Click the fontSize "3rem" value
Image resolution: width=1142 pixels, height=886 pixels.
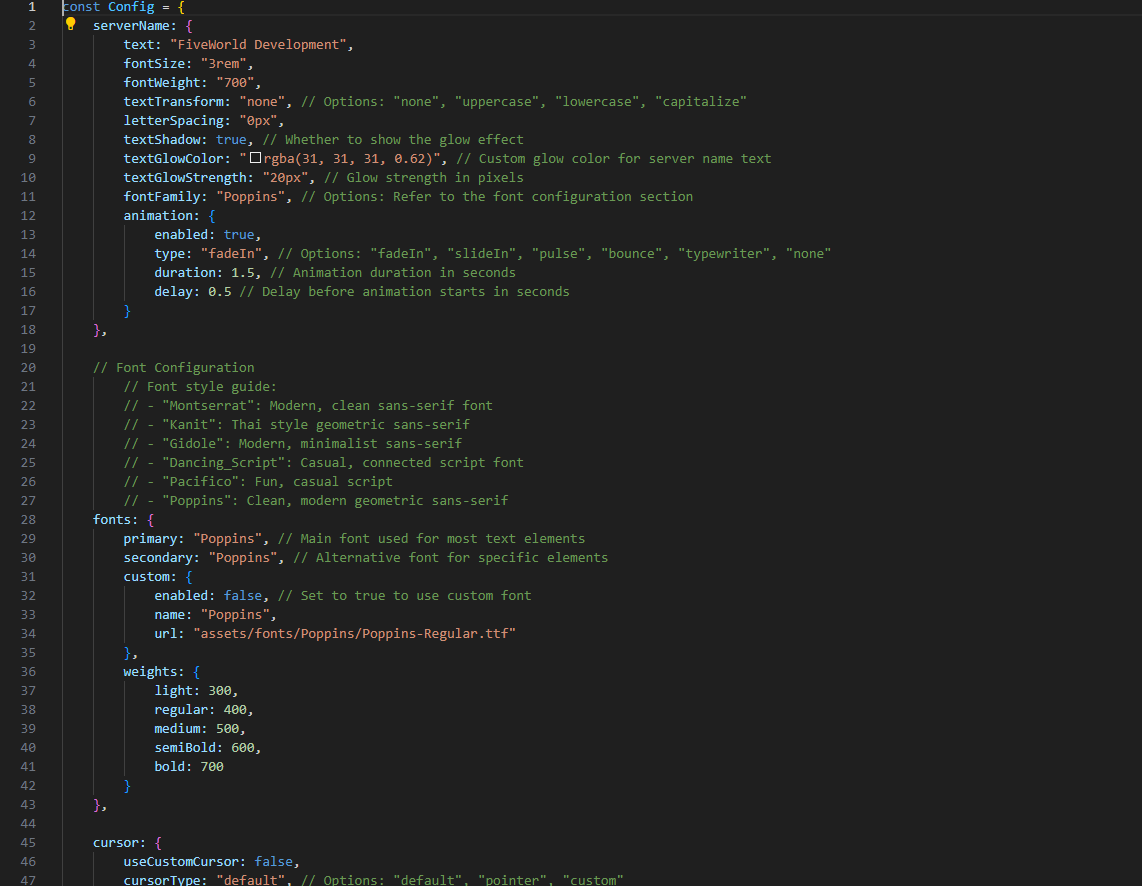pos(223,63)
